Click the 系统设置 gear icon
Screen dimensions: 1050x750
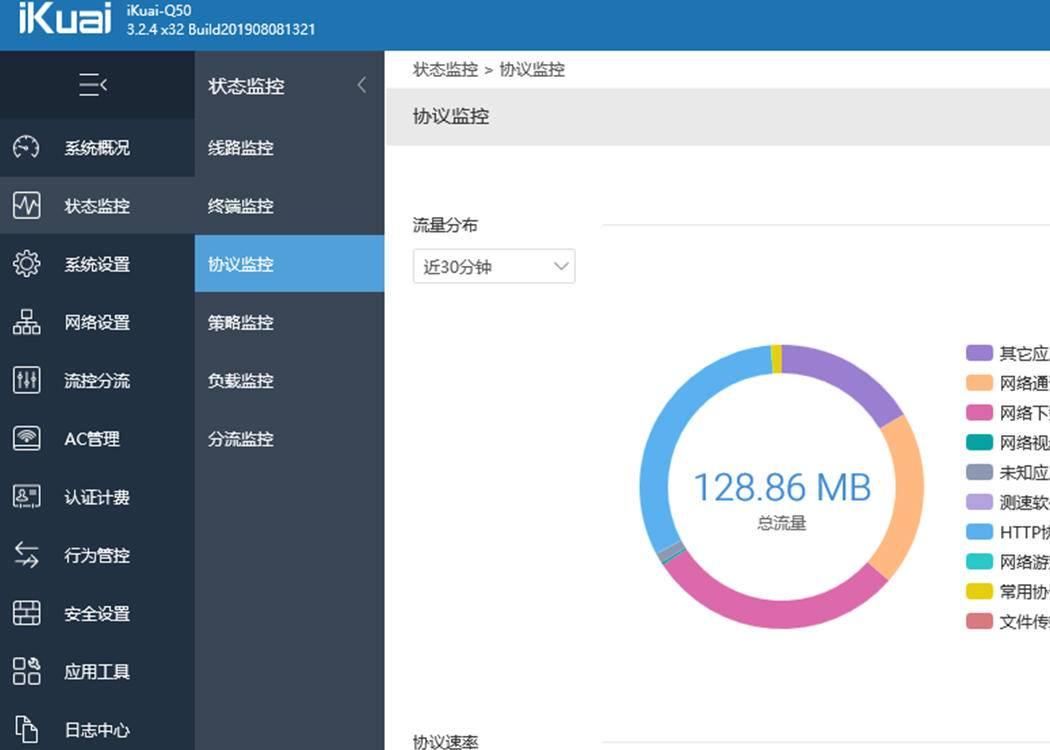click(26, 264)
